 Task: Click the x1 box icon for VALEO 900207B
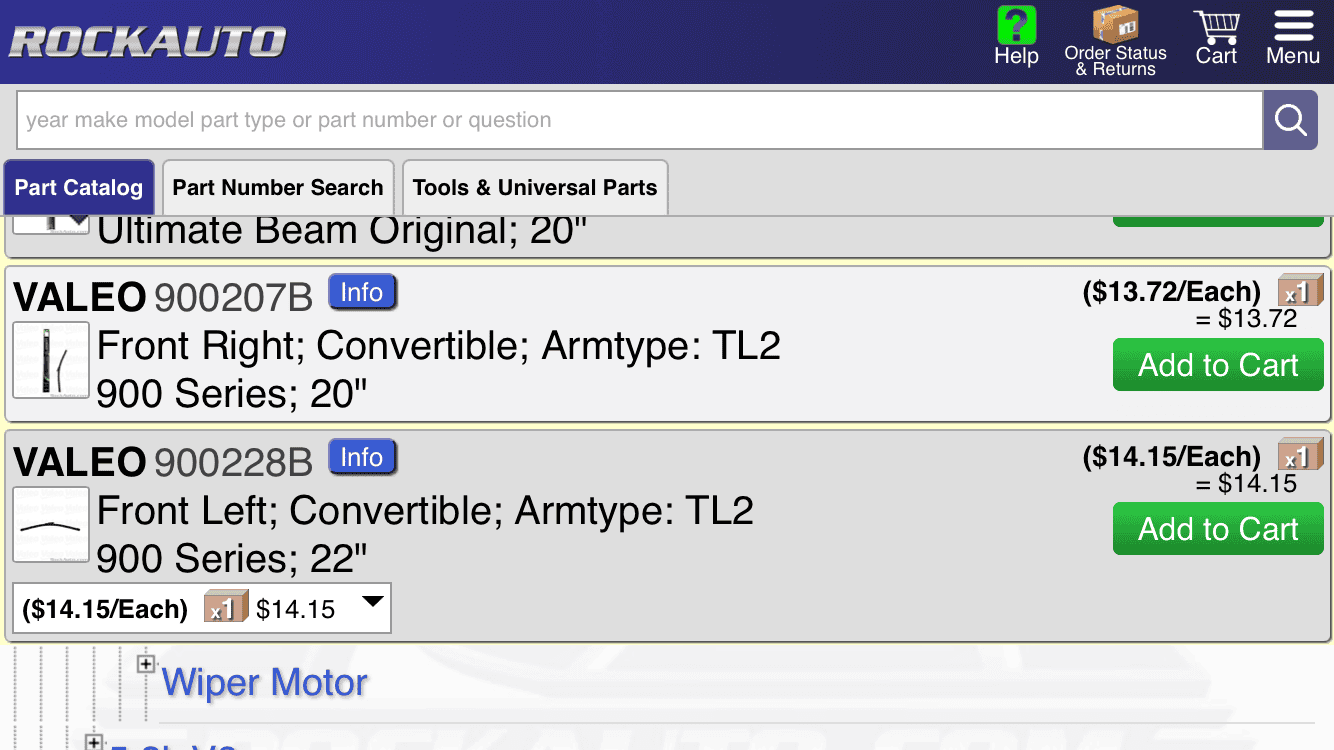[x=1300, y=291]
